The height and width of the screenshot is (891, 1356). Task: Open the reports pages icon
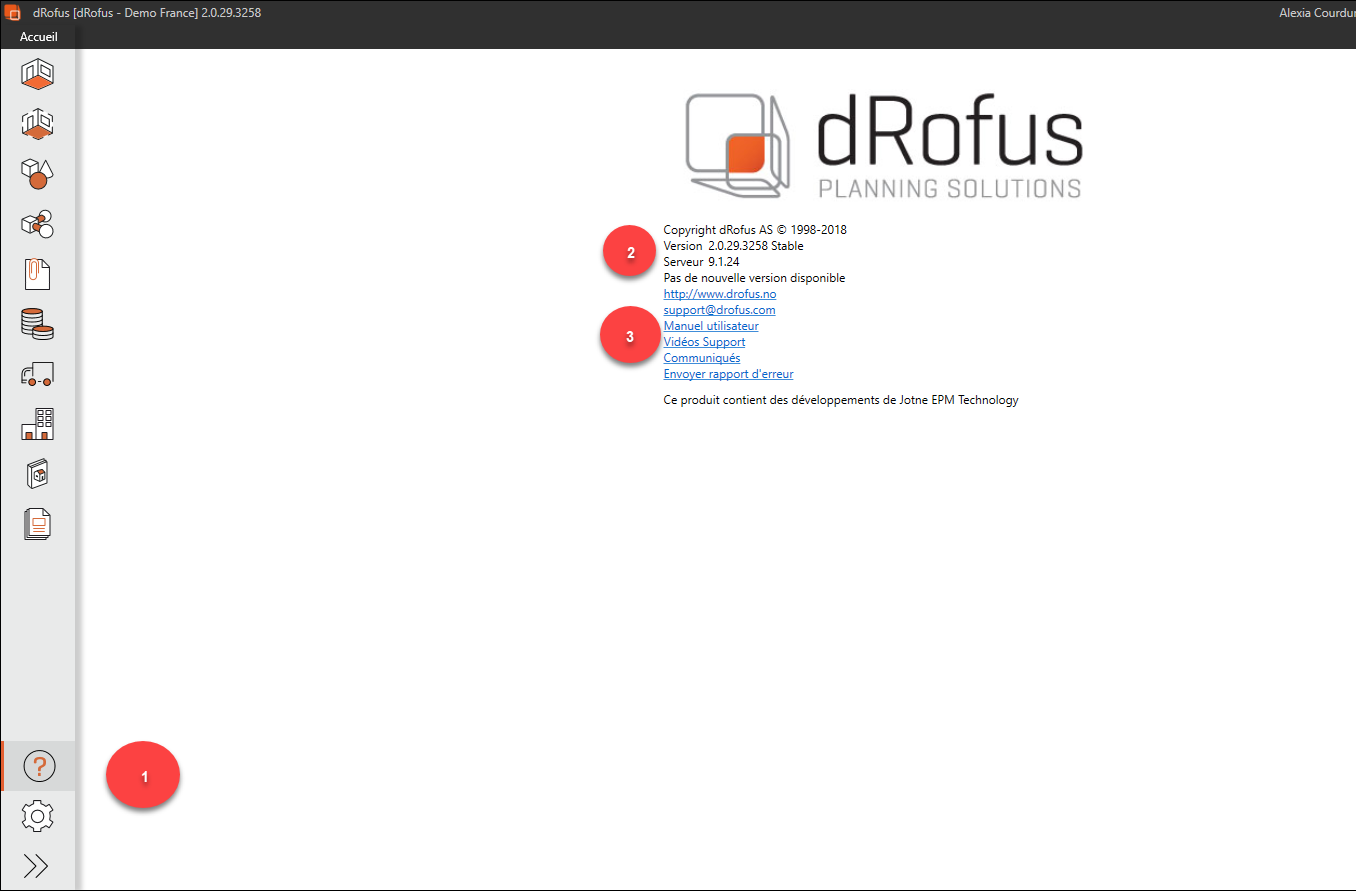[38, 524]
